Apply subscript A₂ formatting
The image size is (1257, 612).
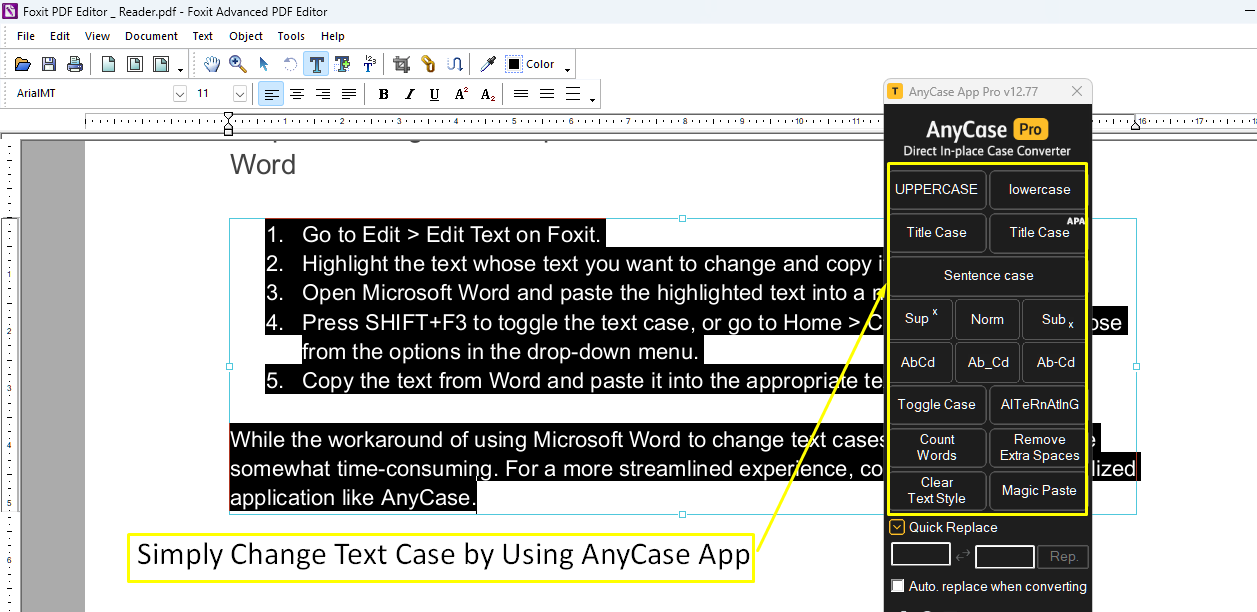(x=487, y=94)
